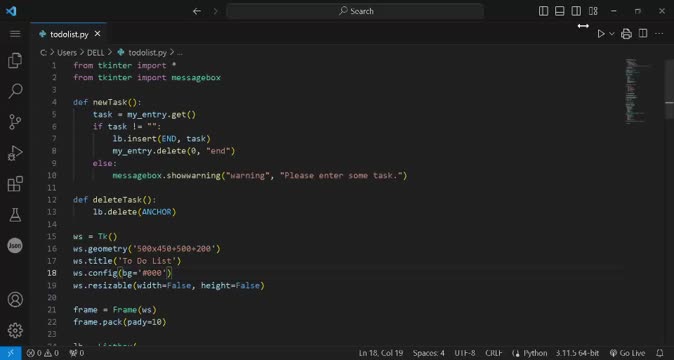
Task: Open the editor more actions menu
Action: click(x=659, y=34)
